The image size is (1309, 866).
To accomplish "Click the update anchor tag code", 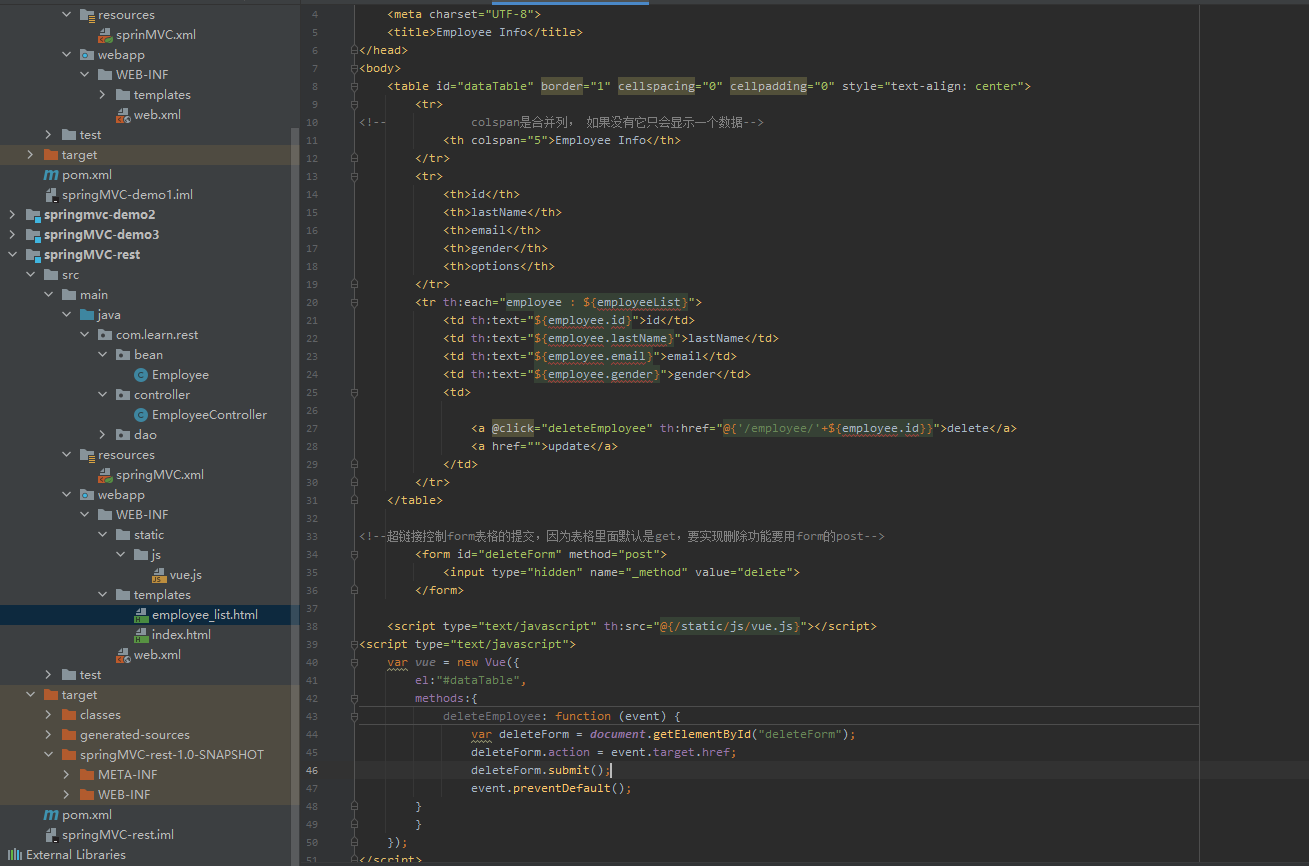I will 544,446.
